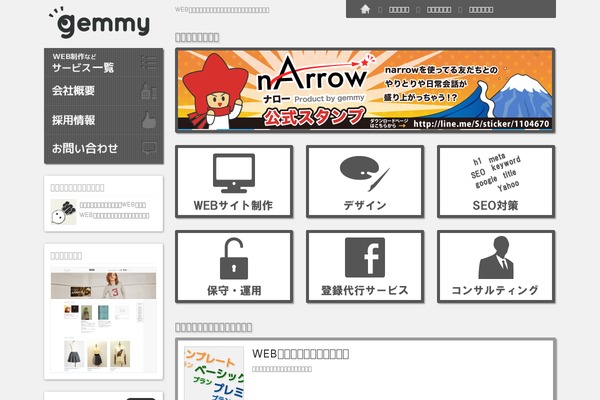Go to home via house icon
The width and height of the screenshot is (600, 400).
[x=365, y=9]
